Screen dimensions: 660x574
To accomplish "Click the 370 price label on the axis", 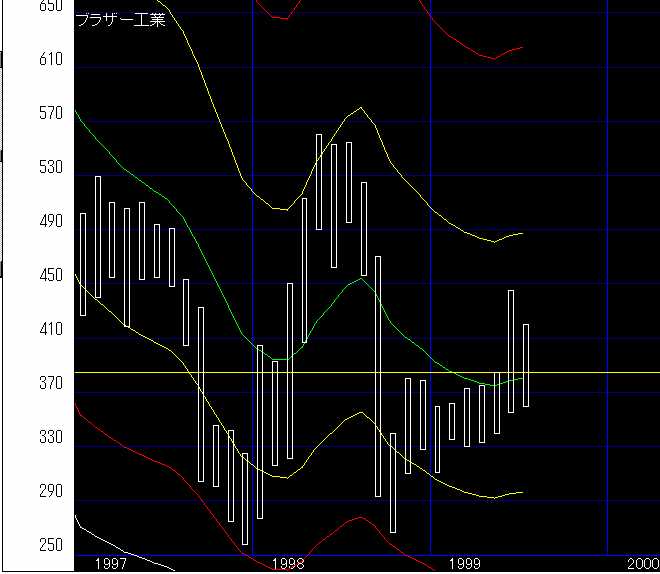I will [50, 384].
